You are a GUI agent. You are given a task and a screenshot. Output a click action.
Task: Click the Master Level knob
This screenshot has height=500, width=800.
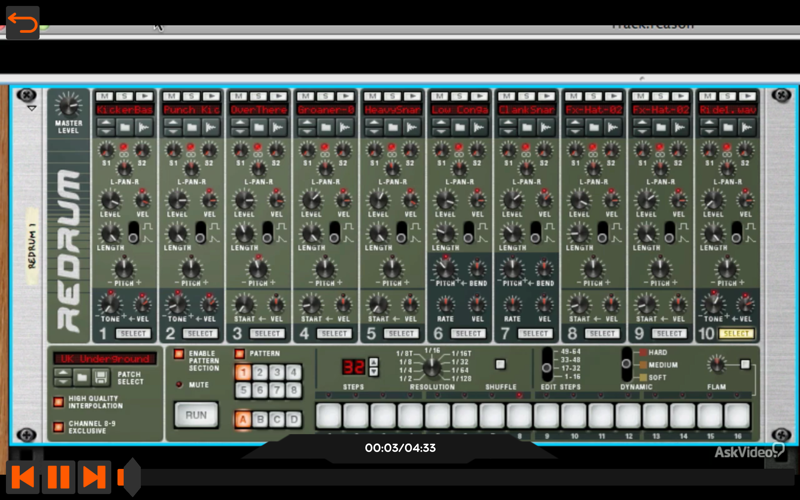point(68,105)
